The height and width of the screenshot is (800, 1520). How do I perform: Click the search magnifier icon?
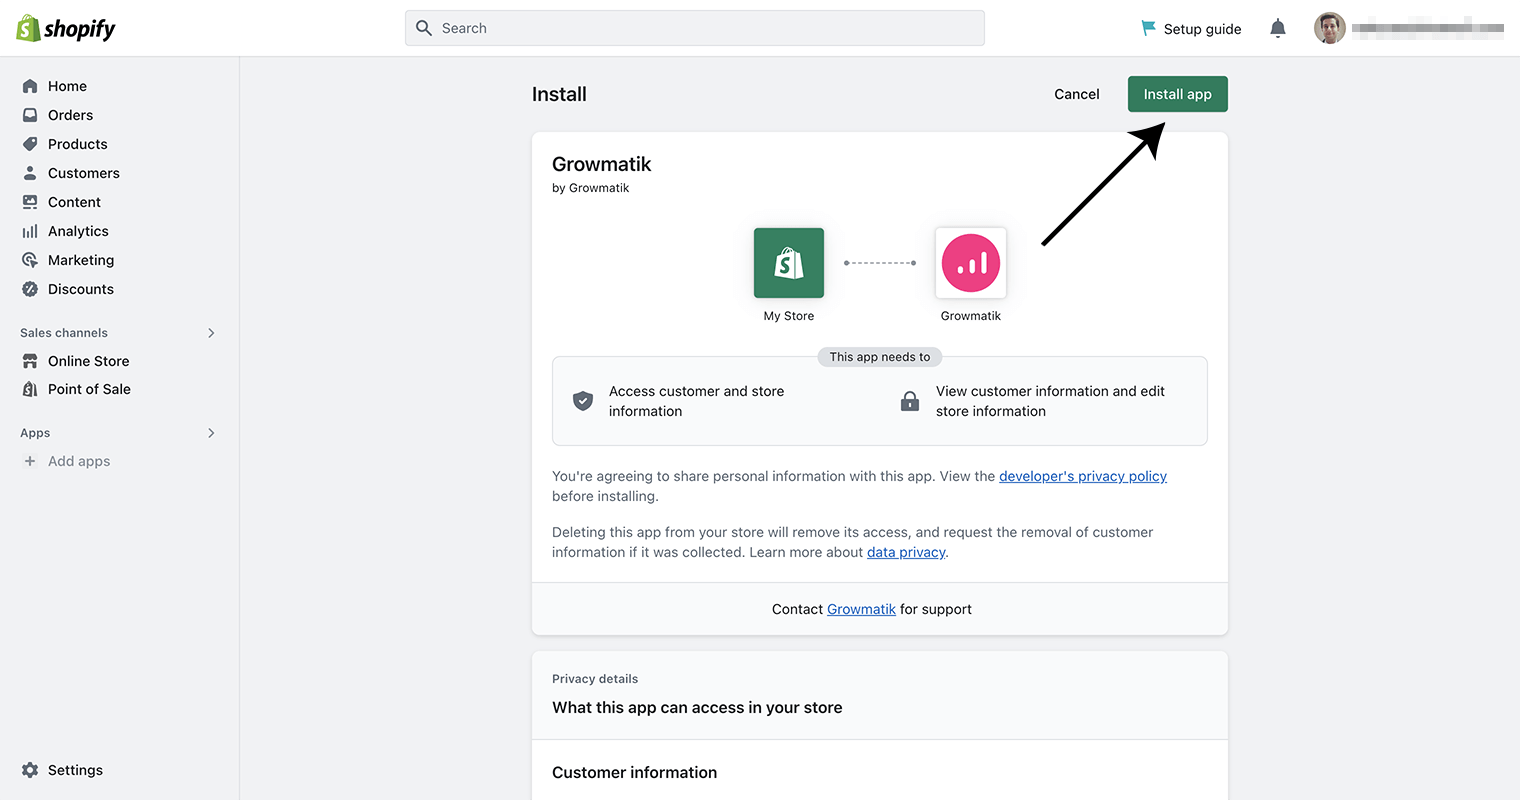(424, 28)
